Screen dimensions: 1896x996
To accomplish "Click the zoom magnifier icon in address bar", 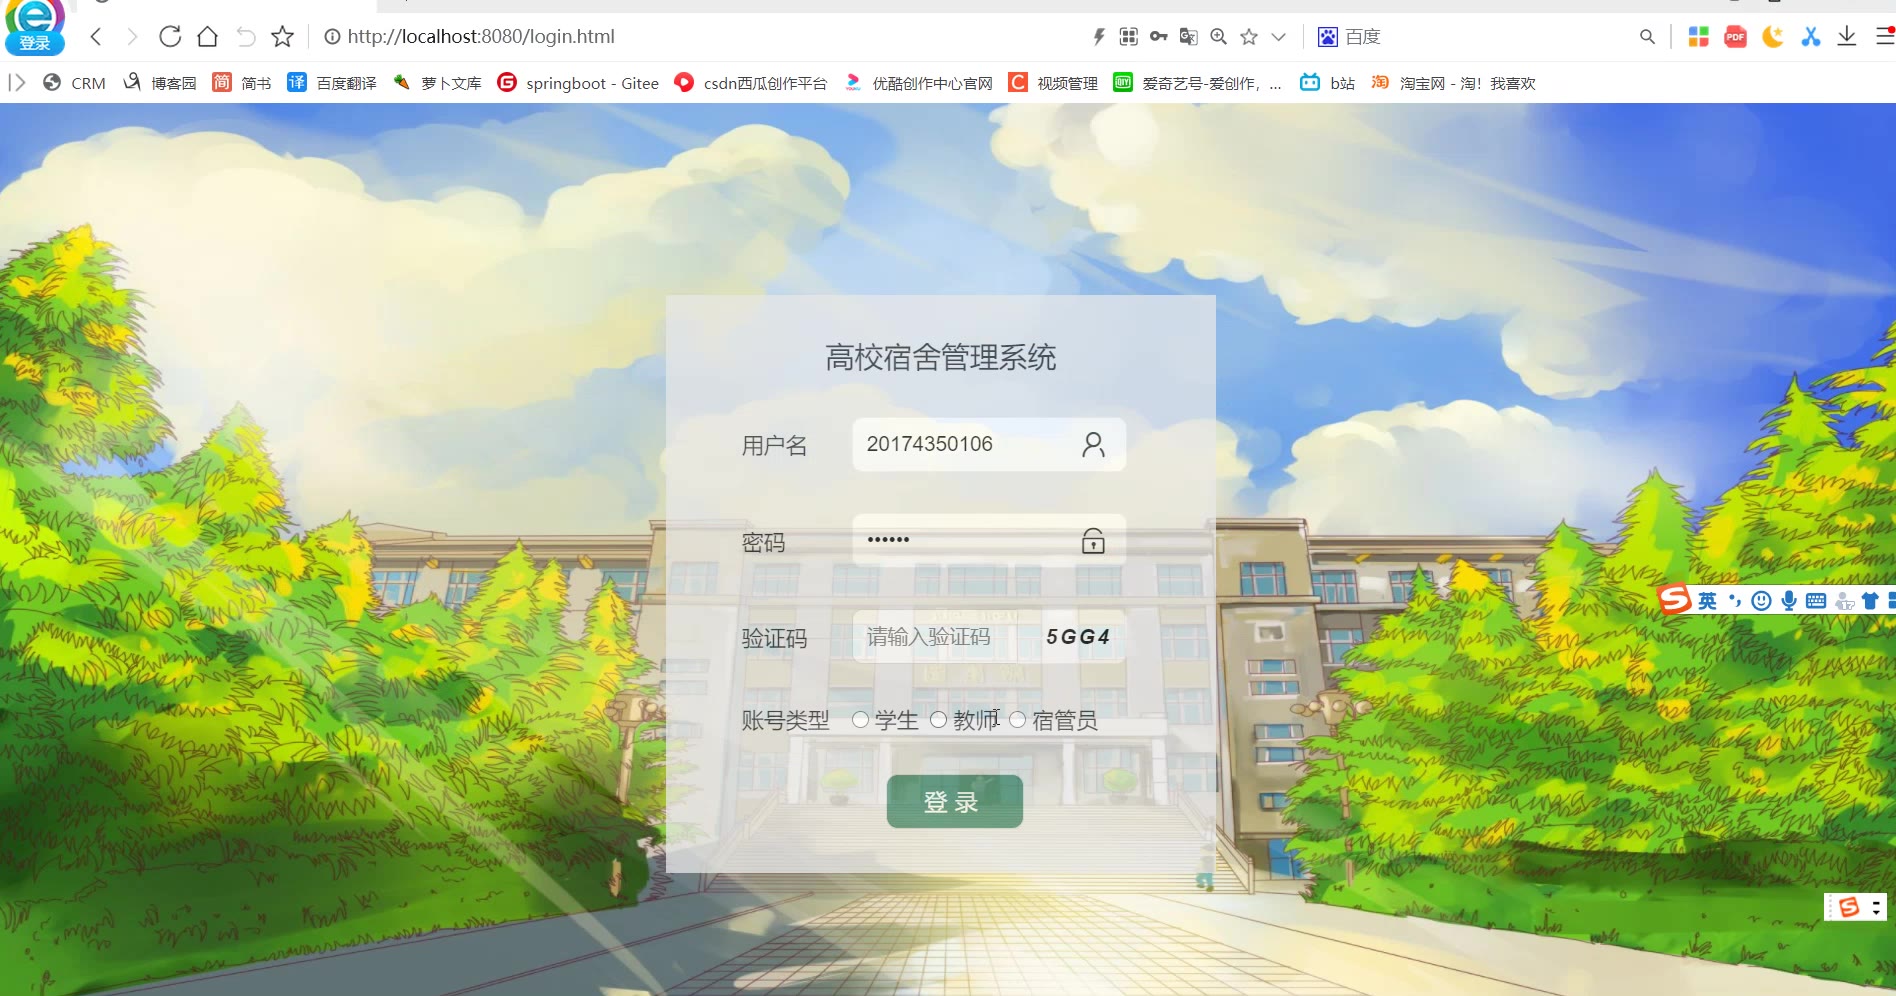I will (1219, 37).
